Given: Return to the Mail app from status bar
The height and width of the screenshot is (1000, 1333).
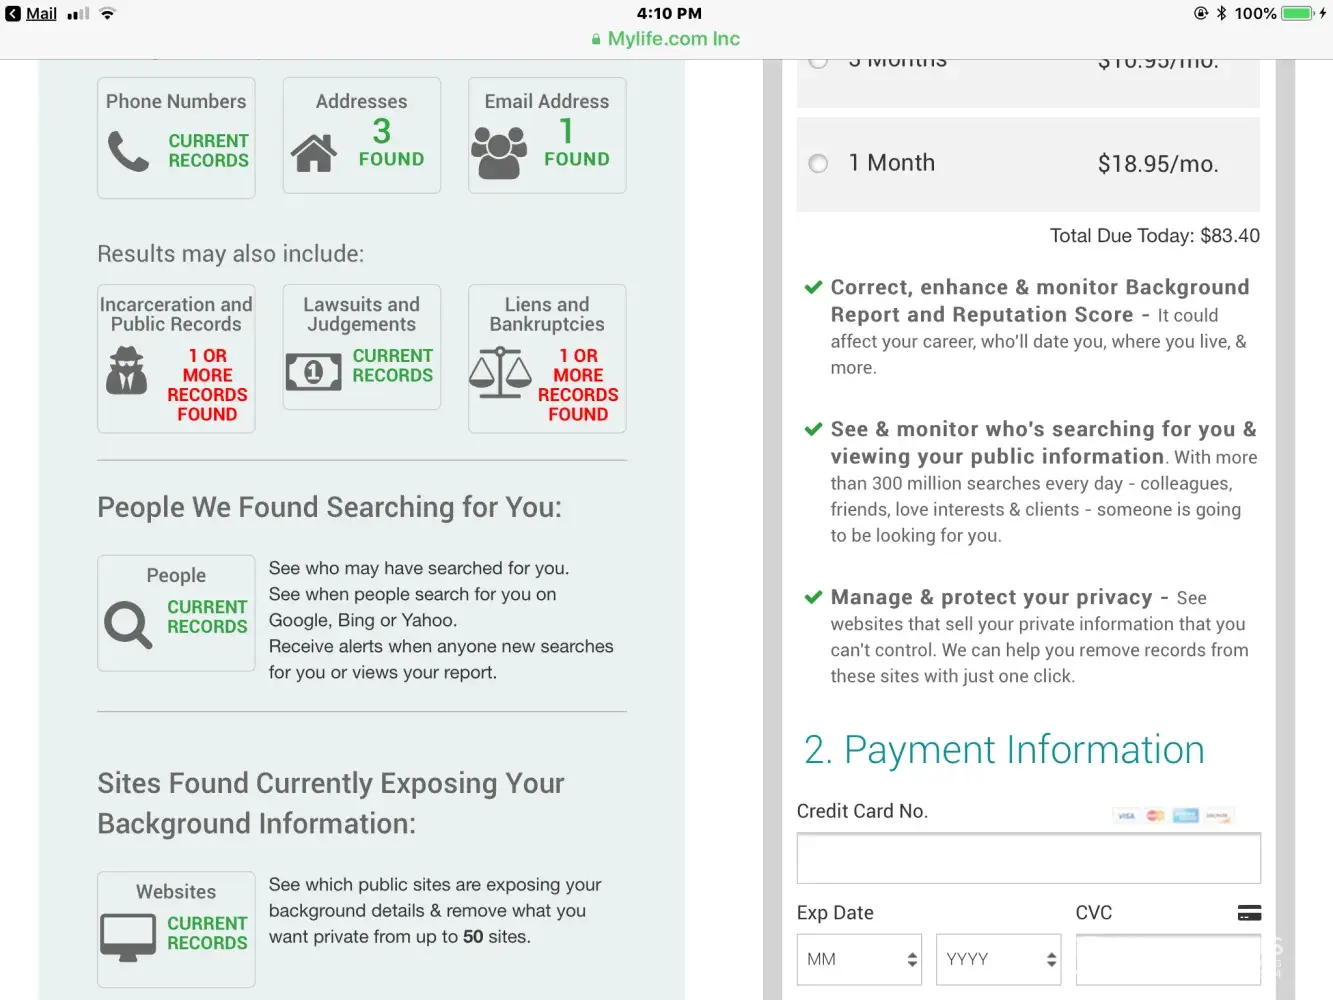Looking at the screenshot, I should (31, 14).
